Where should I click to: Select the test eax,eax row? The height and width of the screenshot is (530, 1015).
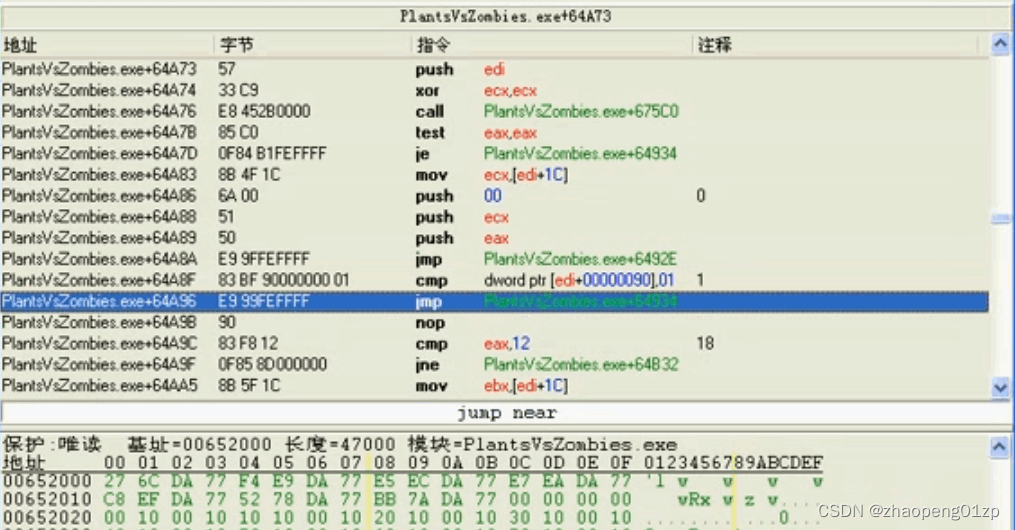[x=495, y=133]
